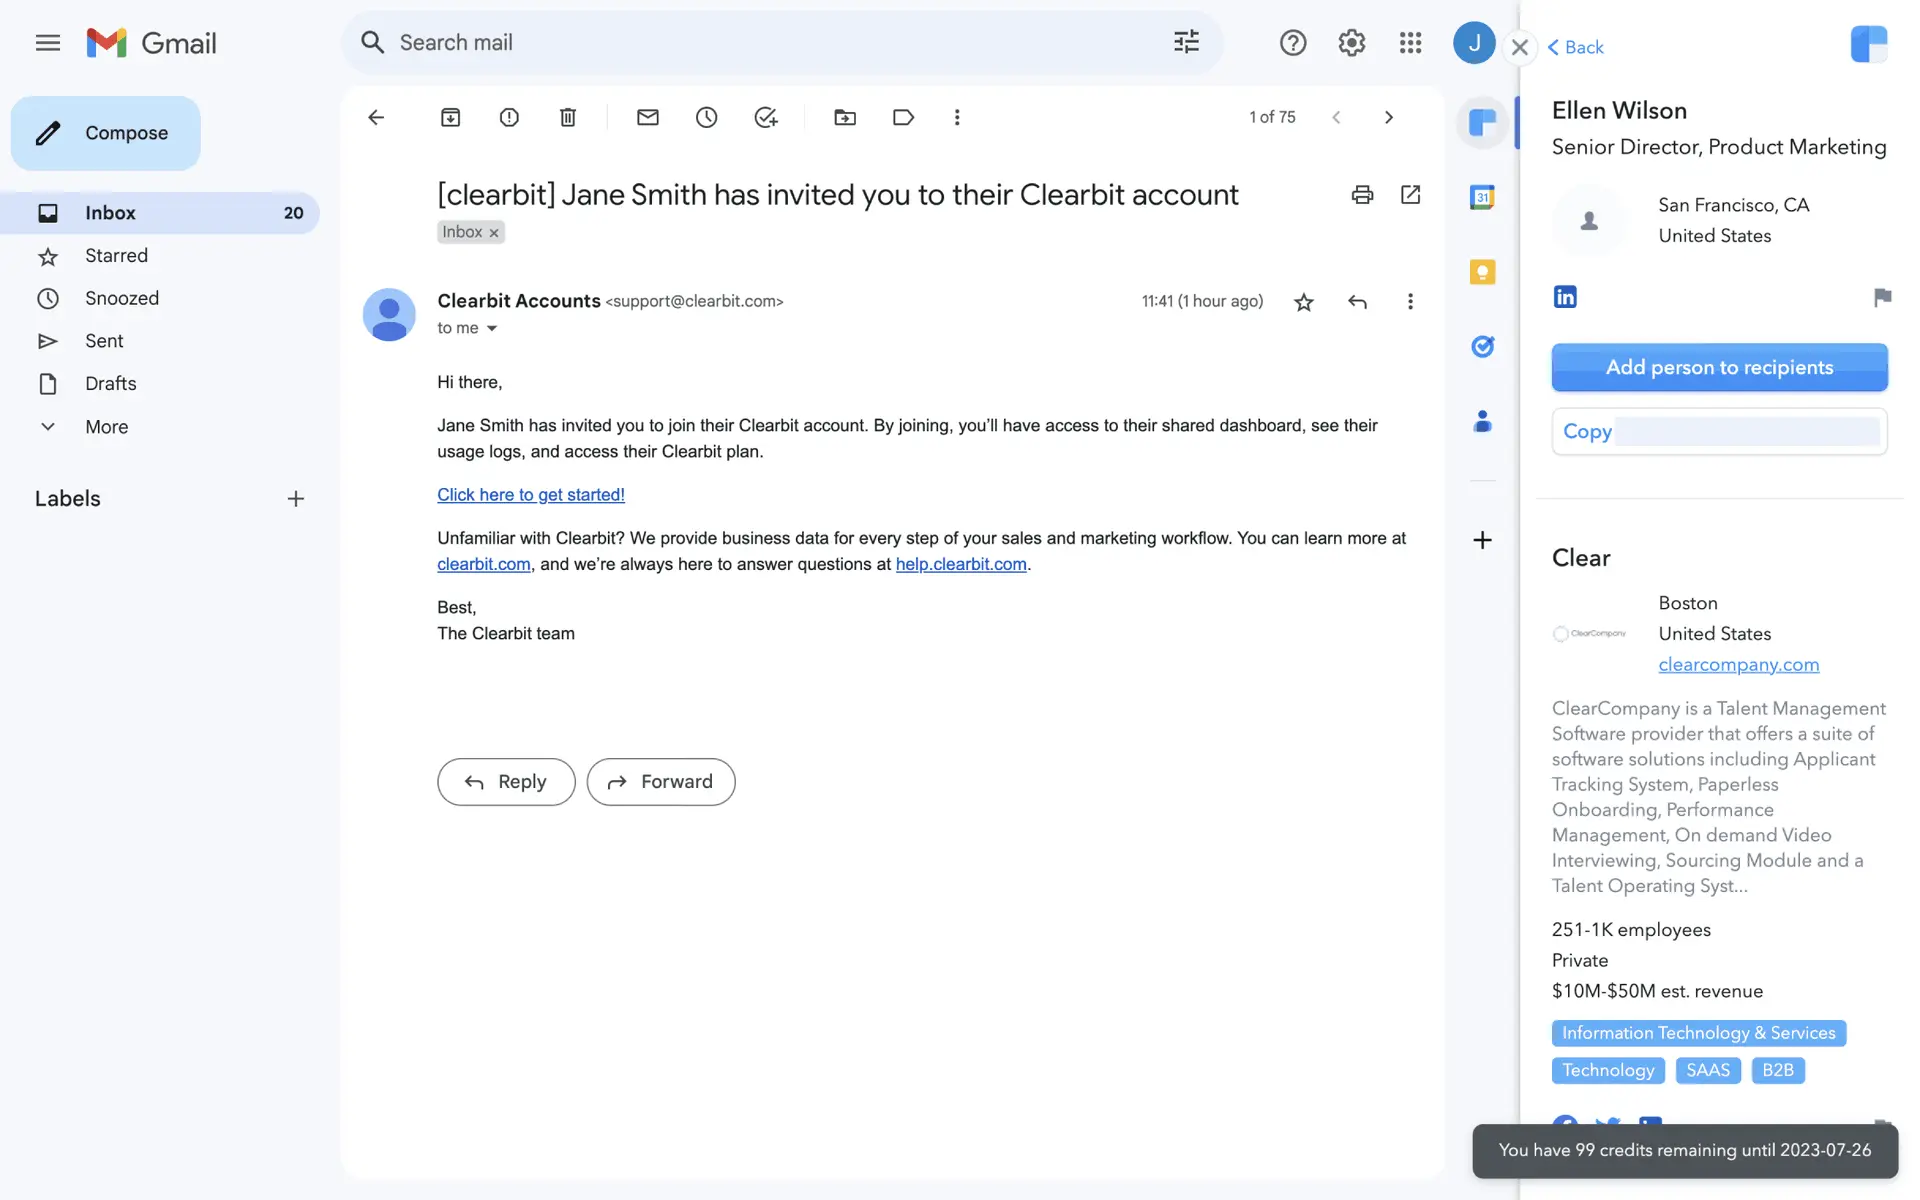The height and width of the screenshot is (1200, 1920).
Task: Report the email as spam
Action: [509, 117]
